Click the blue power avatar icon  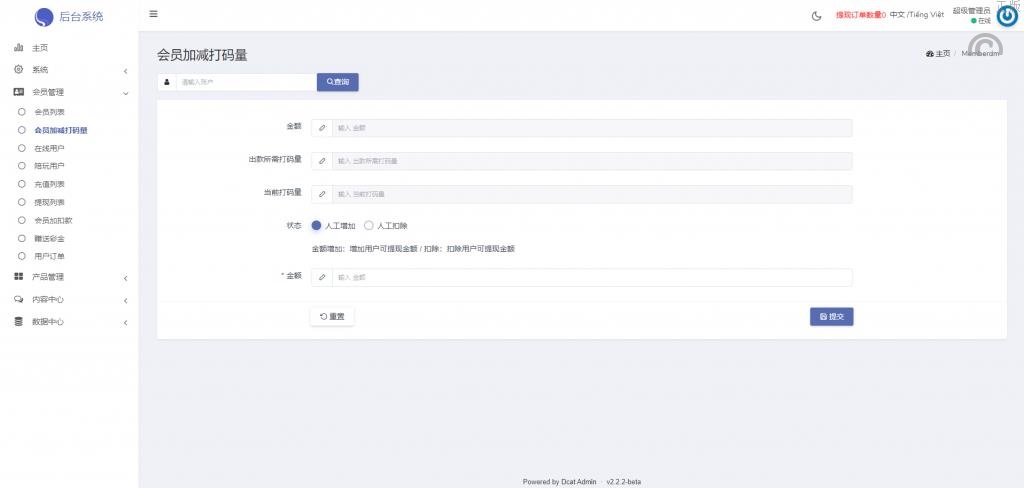tap(1007, 16)
